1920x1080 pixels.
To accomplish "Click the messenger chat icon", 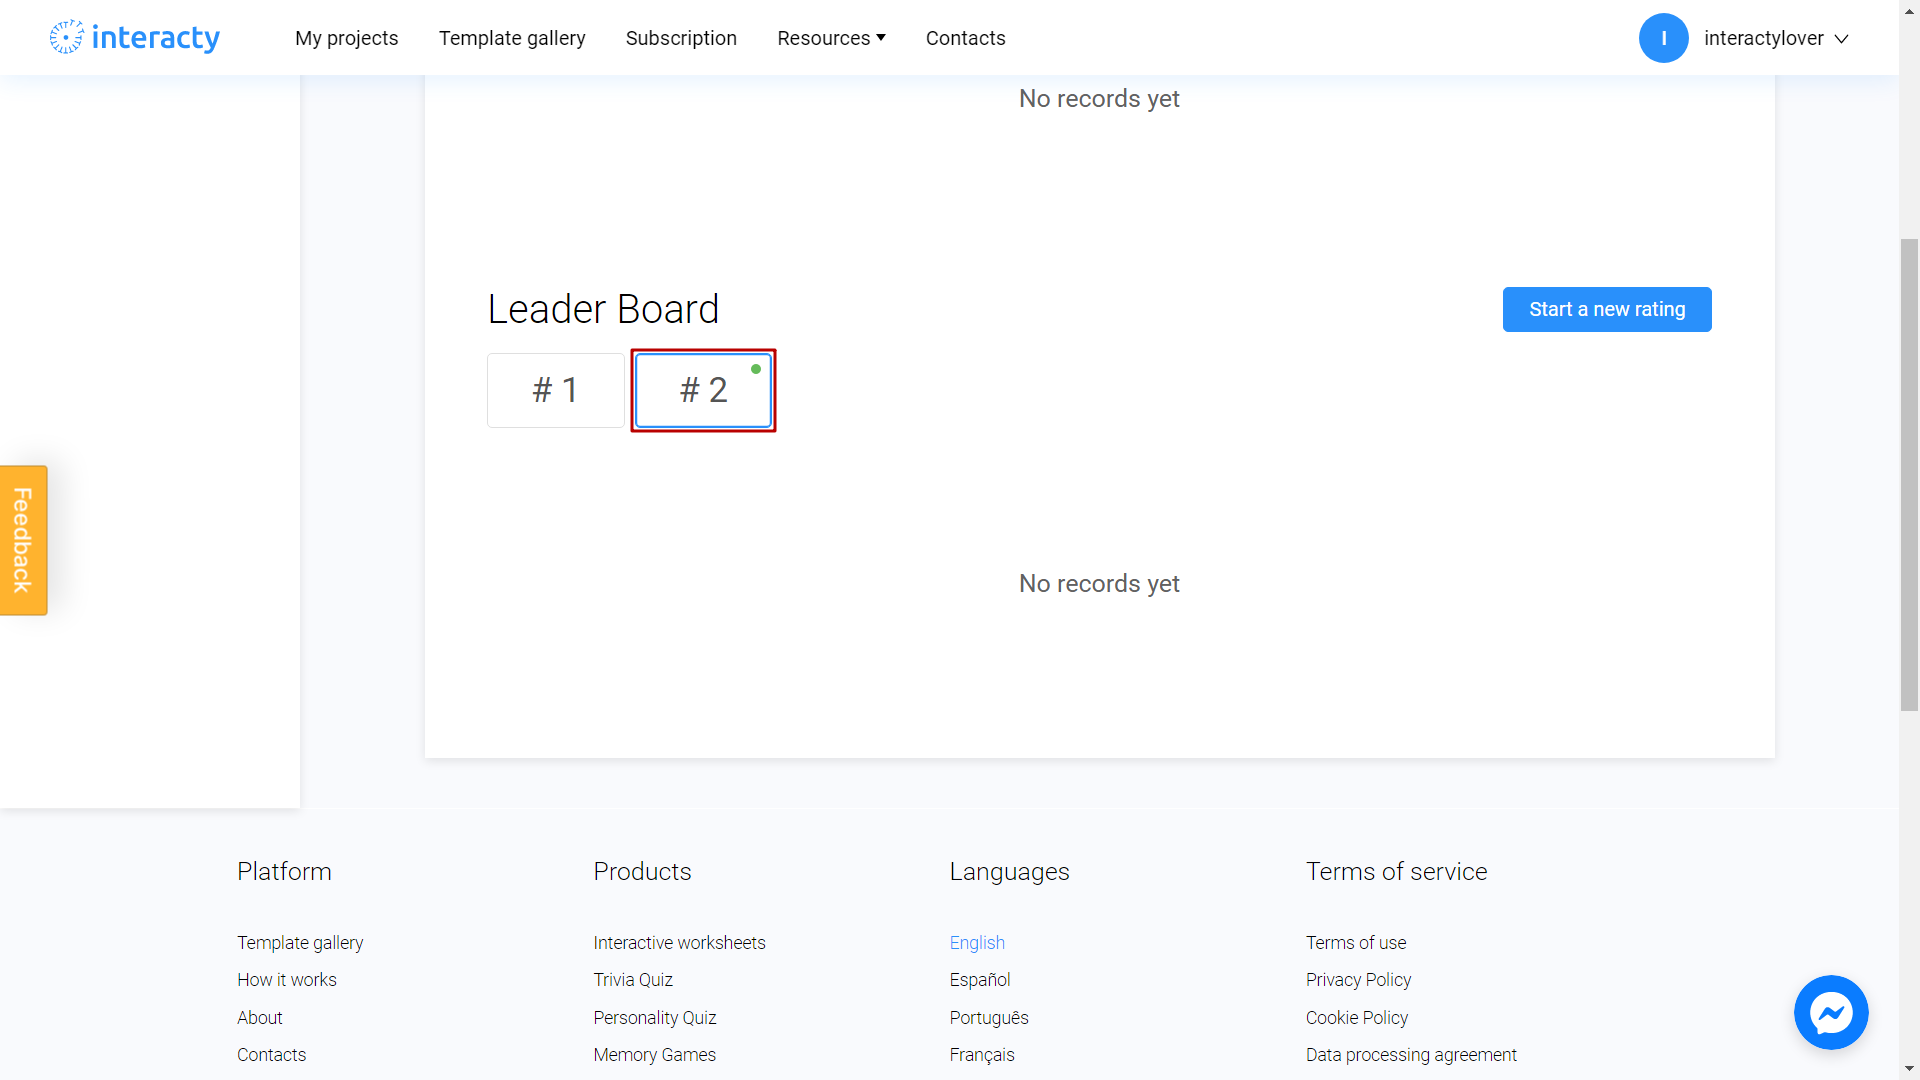I will (1832, 1013).
